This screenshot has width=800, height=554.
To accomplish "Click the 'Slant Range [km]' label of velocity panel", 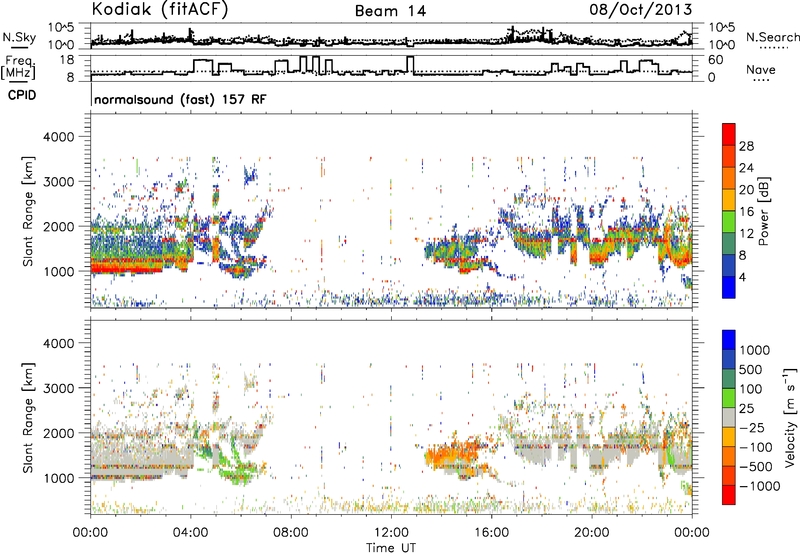I will pyautogui.click(x=29, y=417).
